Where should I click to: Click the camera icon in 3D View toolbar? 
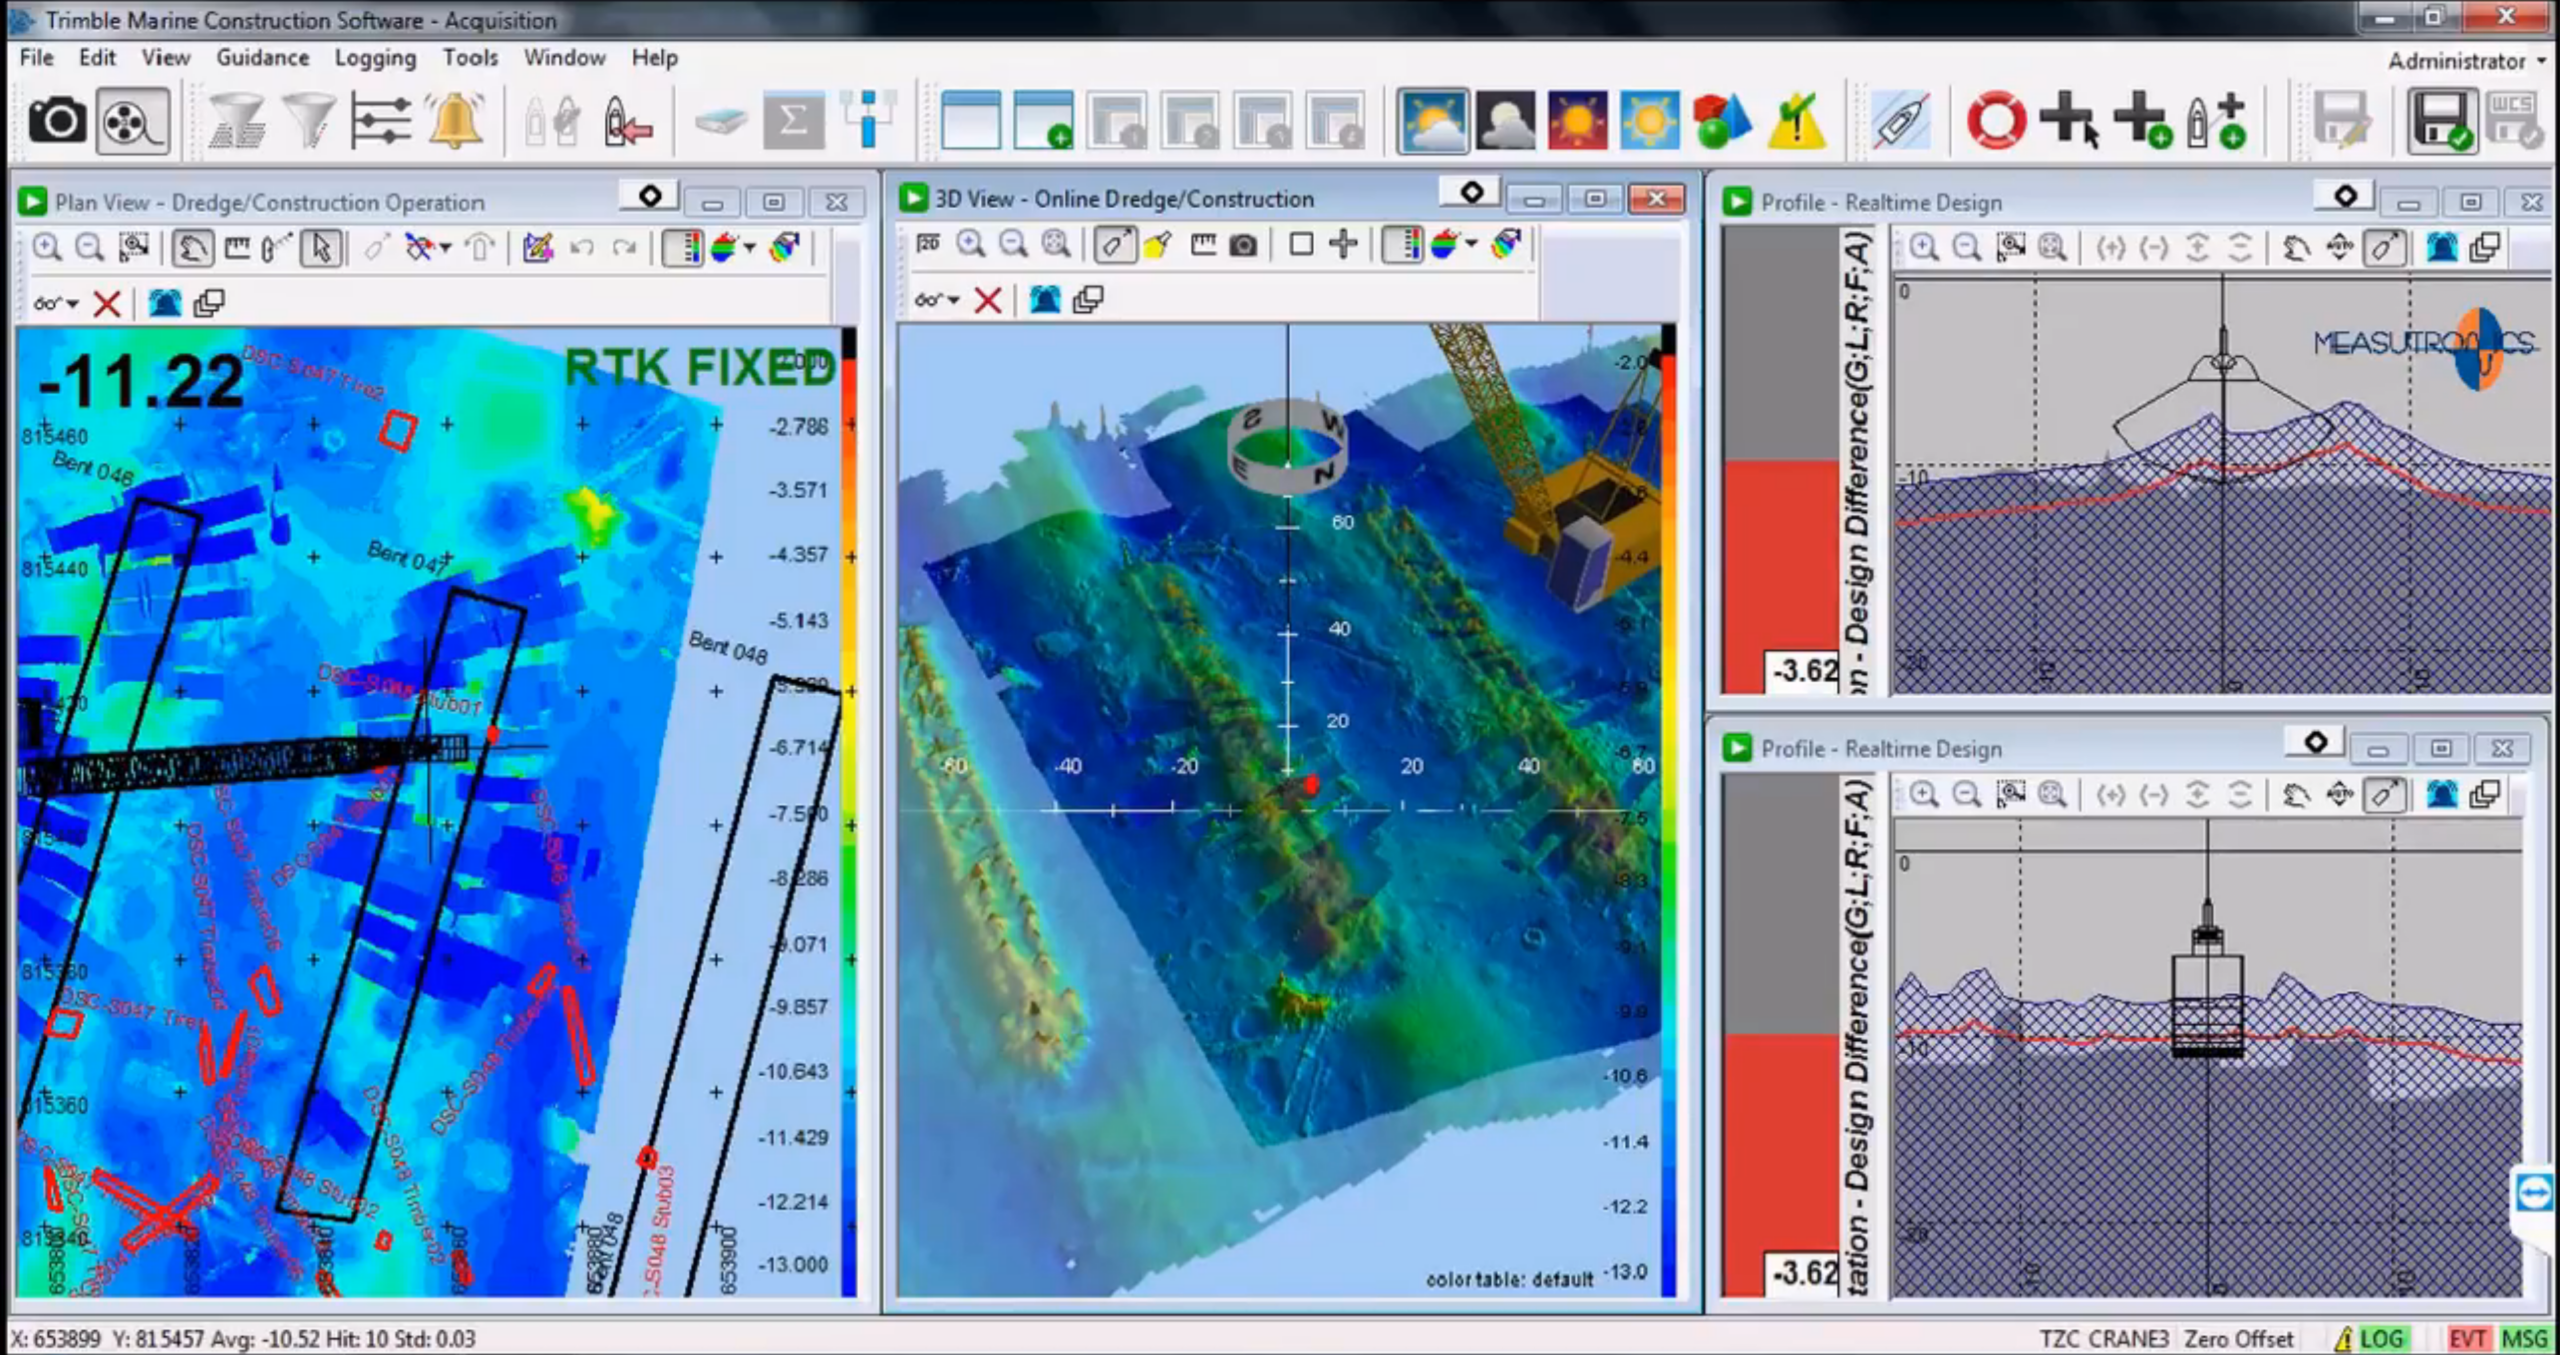pos(1243,245)
